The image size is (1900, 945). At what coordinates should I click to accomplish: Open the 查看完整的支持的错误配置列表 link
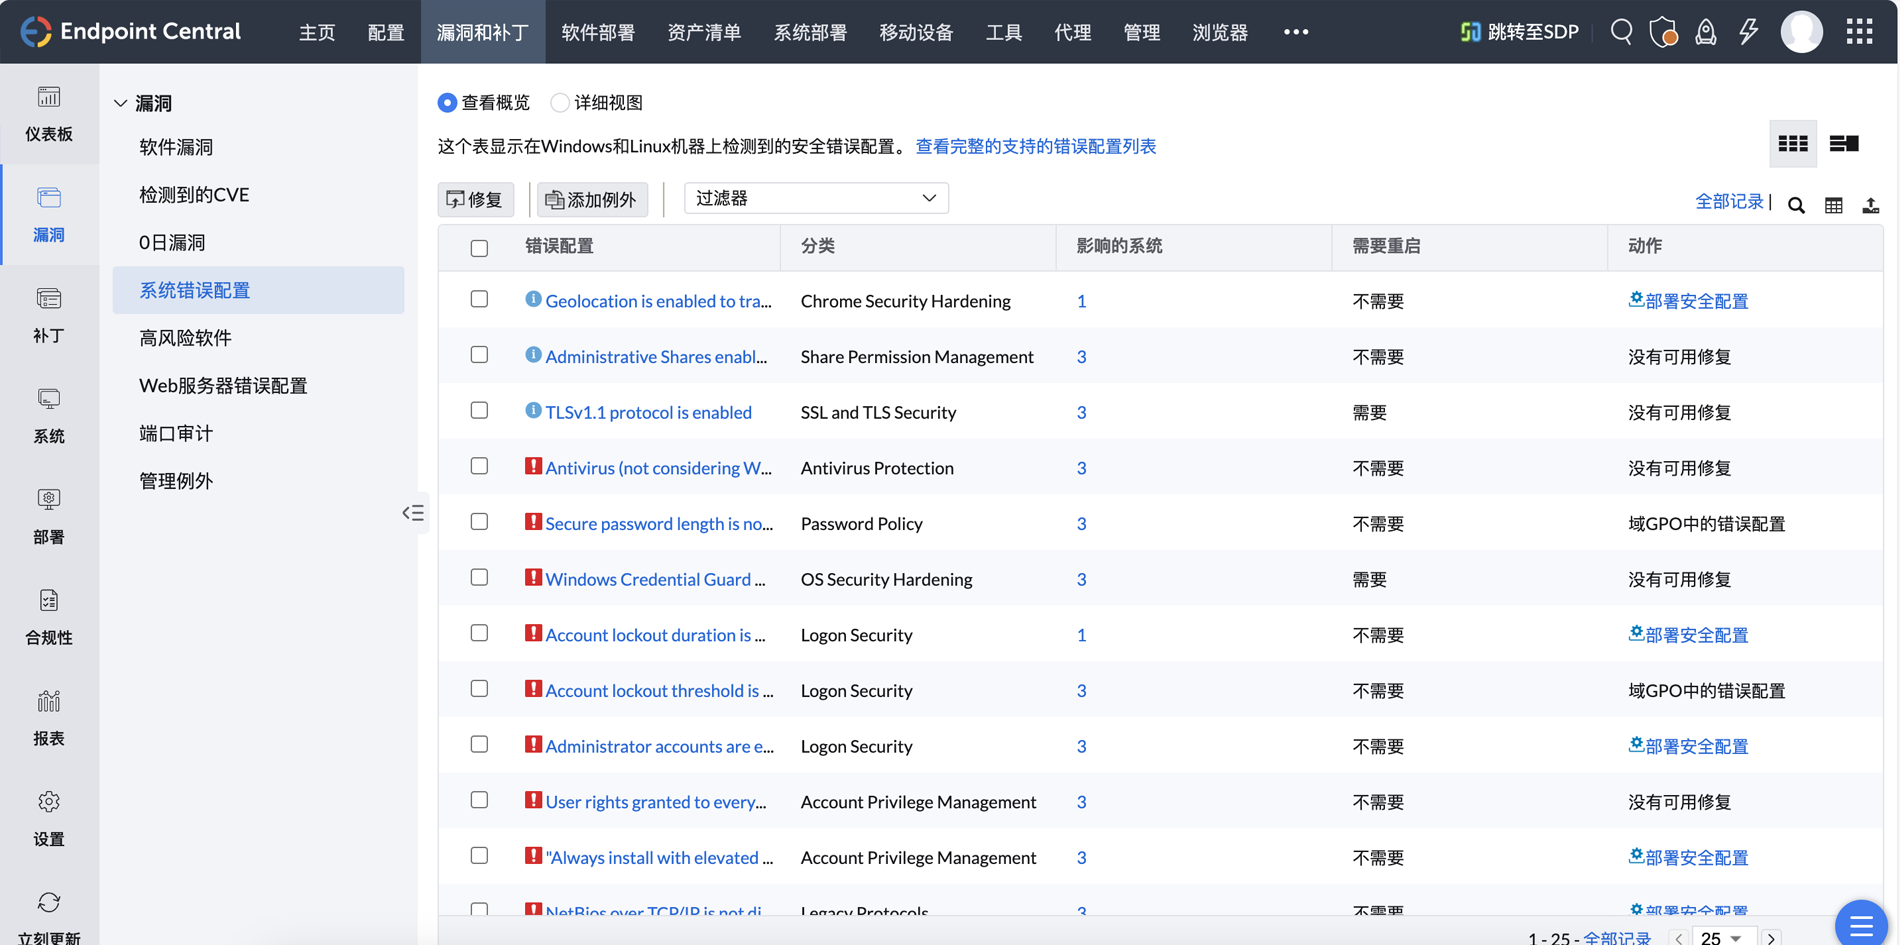pyautogui.click(x=1035, y=146)
